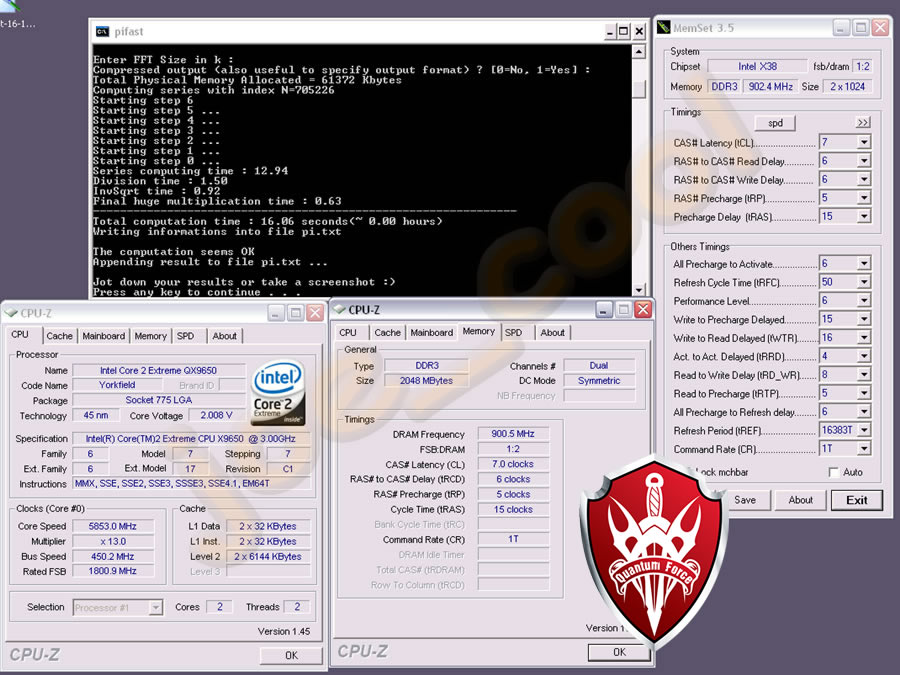Click the left CPU-Z window title icon
The image size is (900, 675).
(11, 313)
